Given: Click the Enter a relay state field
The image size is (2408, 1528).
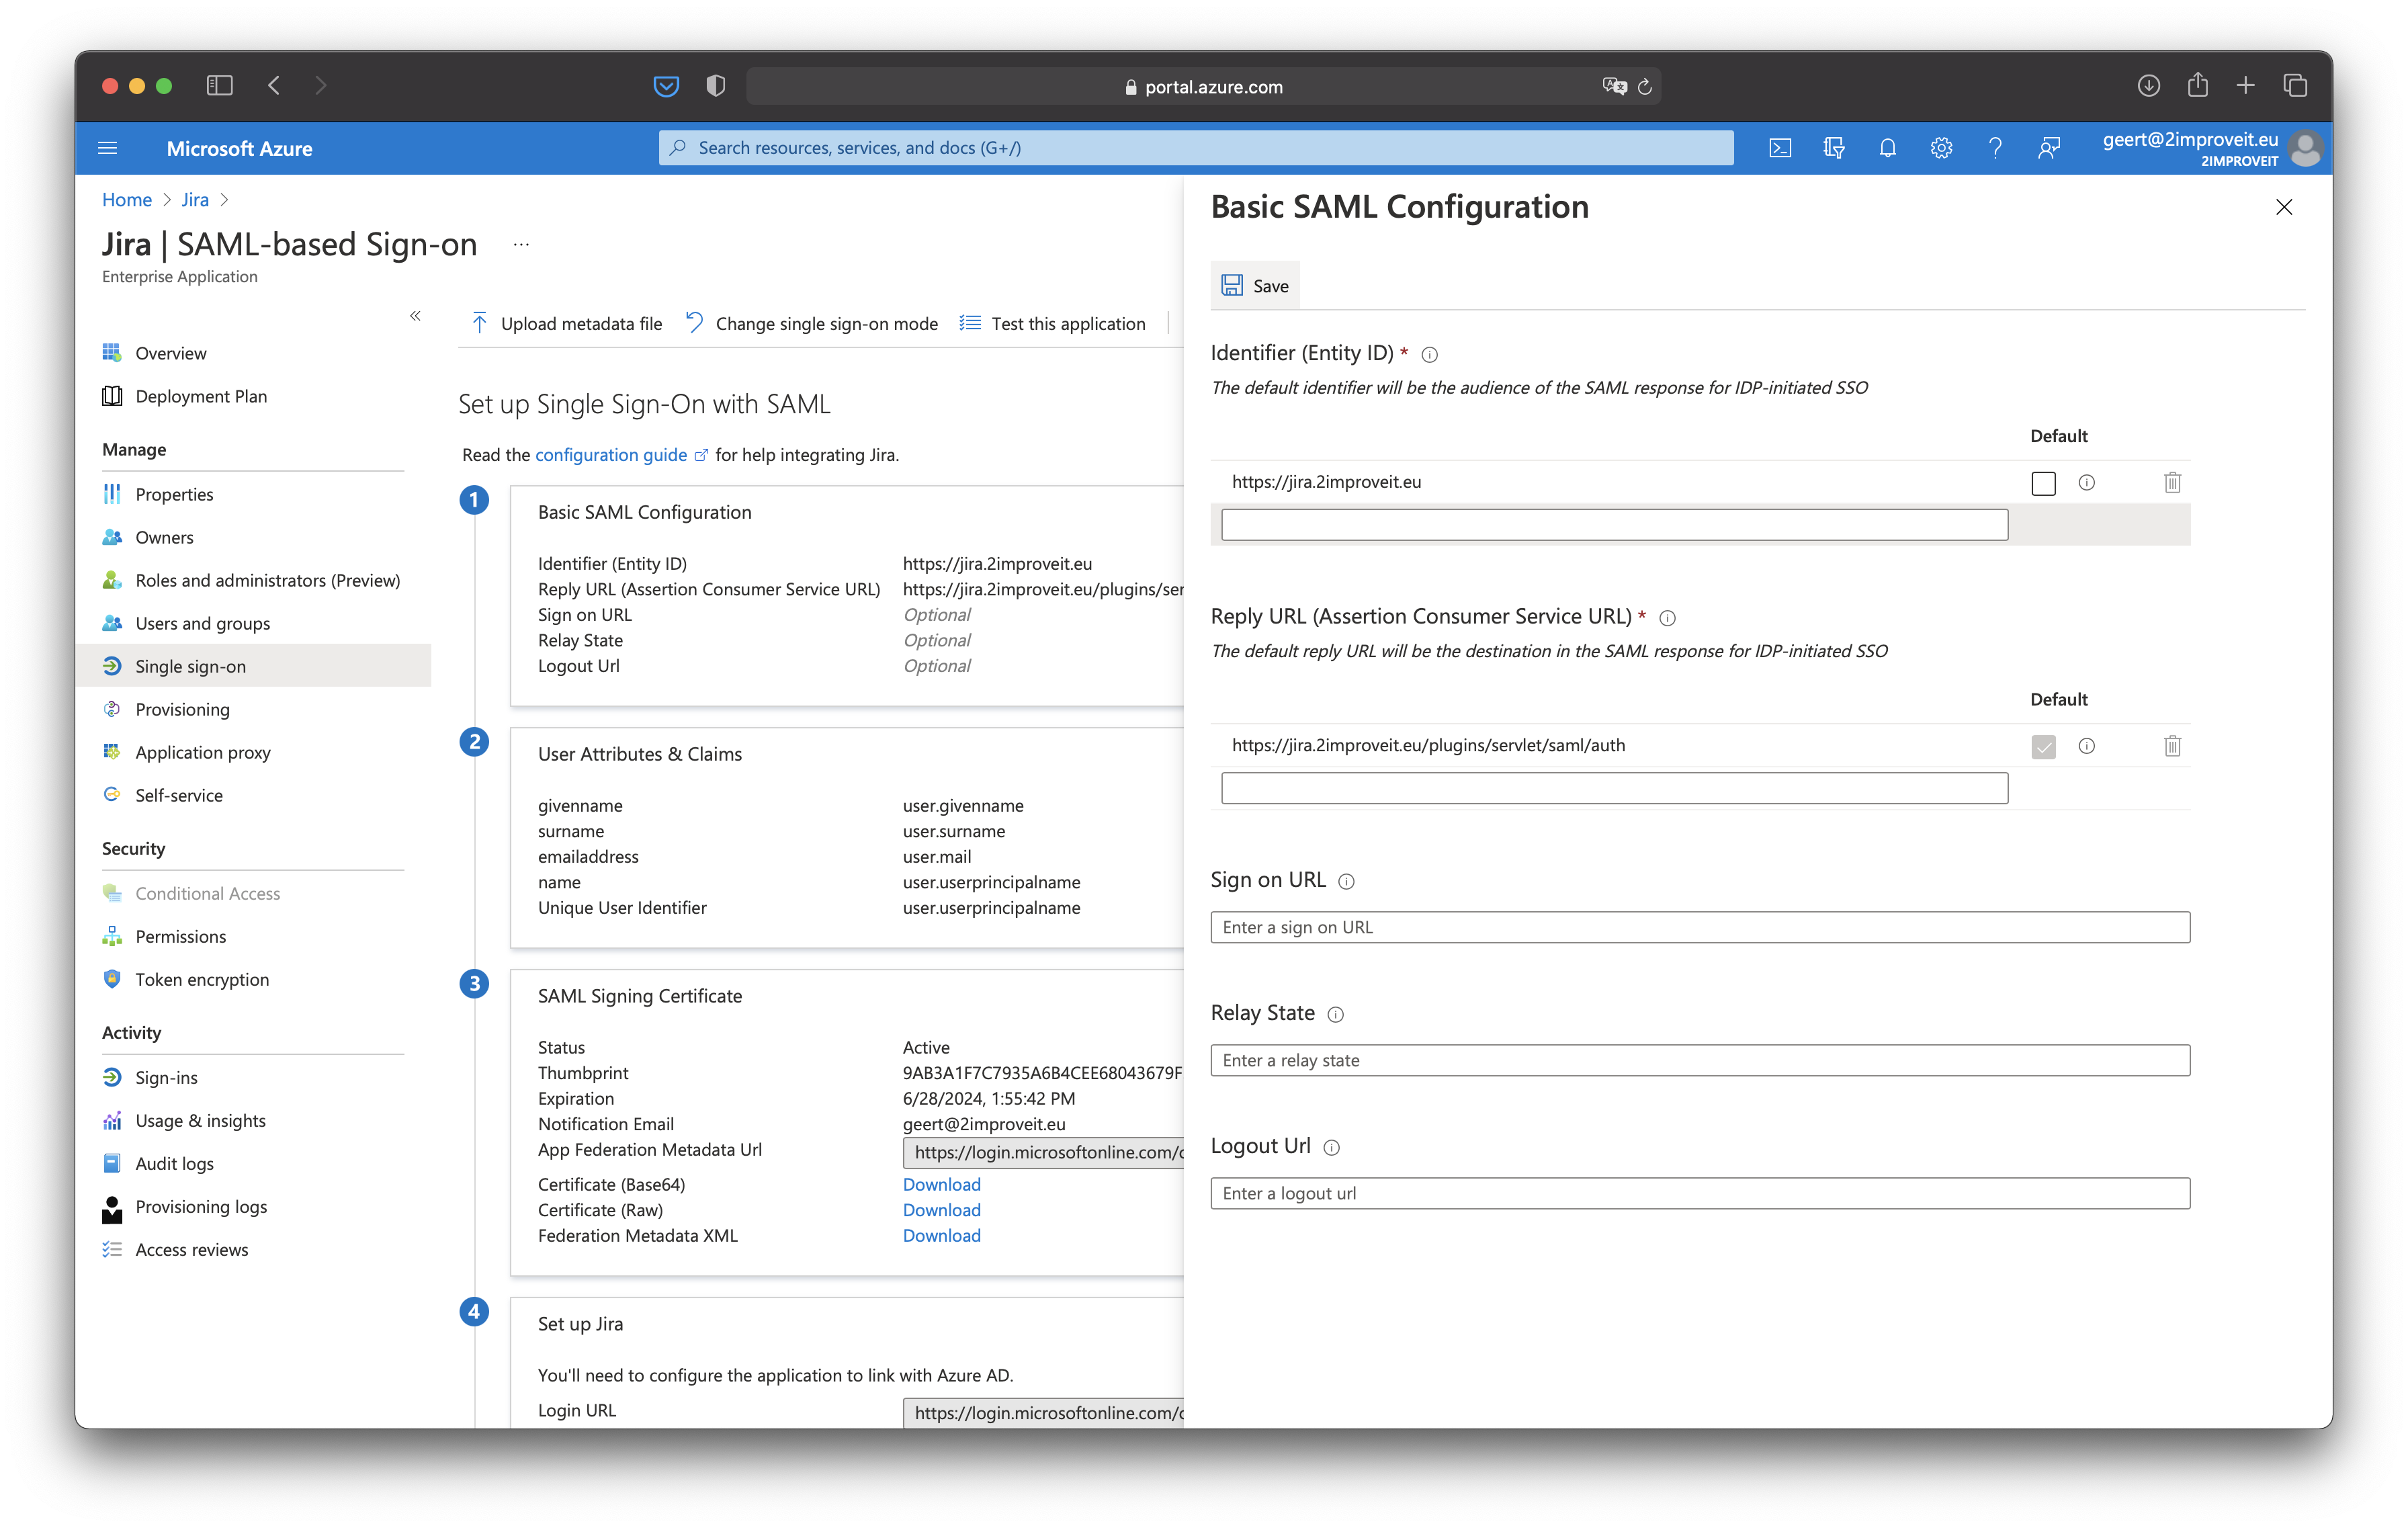Looking at the screenshot, I should [x=1700, y=1060].
